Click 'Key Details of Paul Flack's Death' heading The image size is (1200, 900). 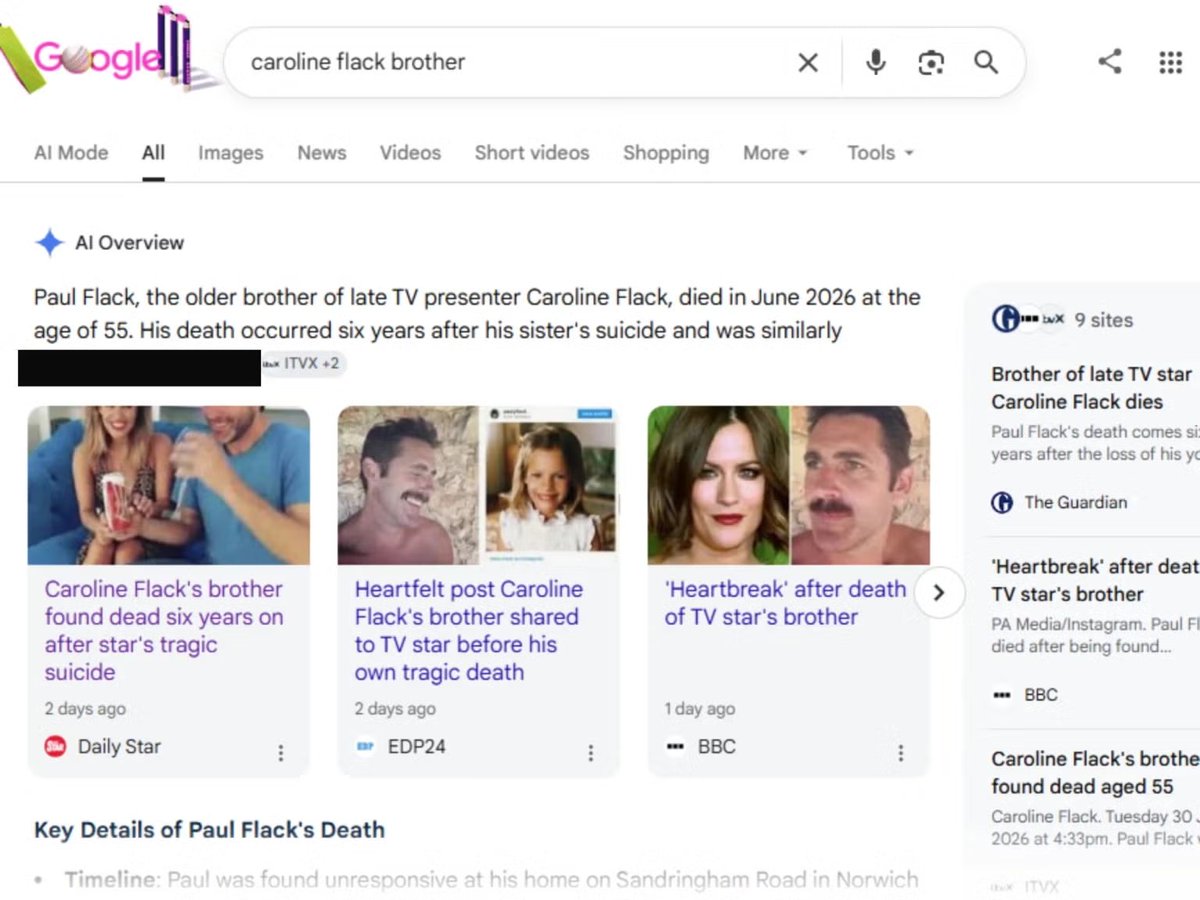pyautogui.click(x=209, y=830)
